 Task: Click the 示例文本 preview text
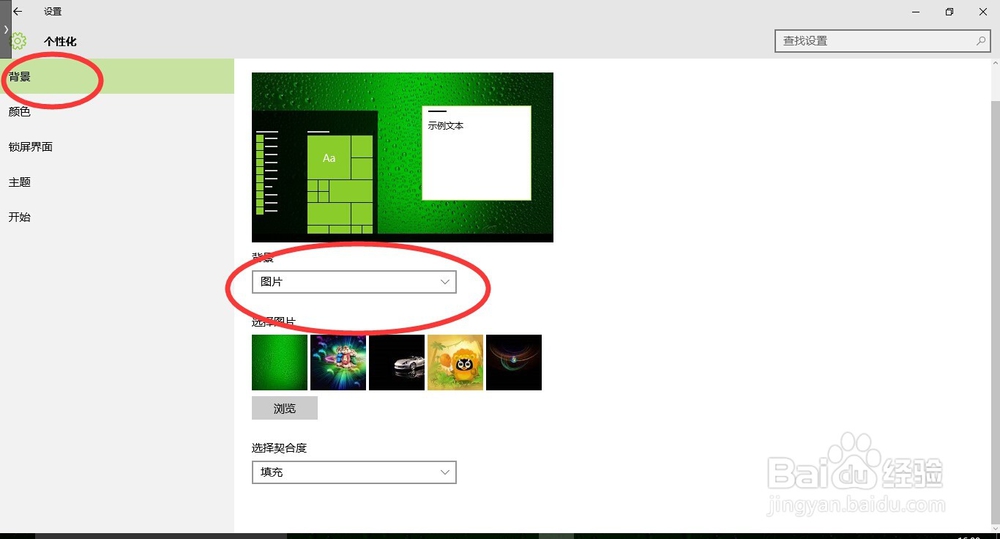[x=446, y=126]
